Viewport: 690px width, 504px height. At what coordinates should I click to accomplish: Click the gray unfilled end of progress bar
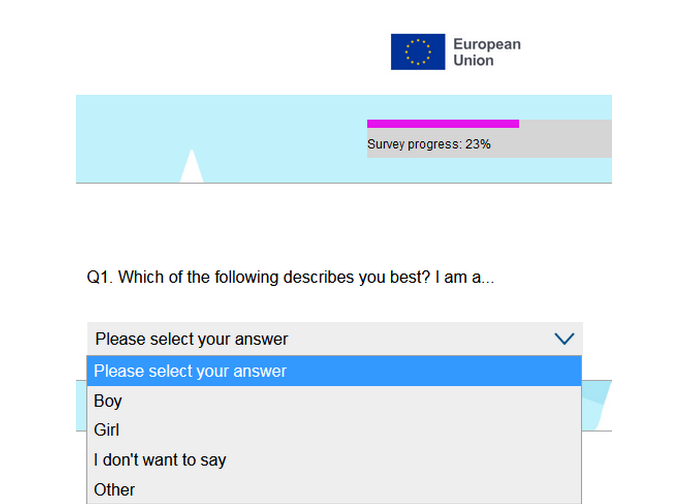(x=565, y=124)
